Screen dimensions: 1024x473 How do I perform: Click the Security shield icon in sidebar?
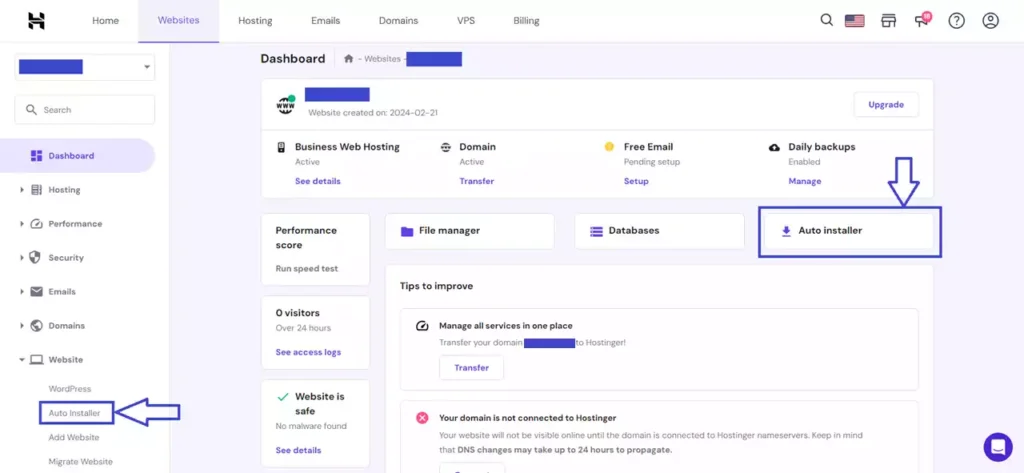[36, 257]
